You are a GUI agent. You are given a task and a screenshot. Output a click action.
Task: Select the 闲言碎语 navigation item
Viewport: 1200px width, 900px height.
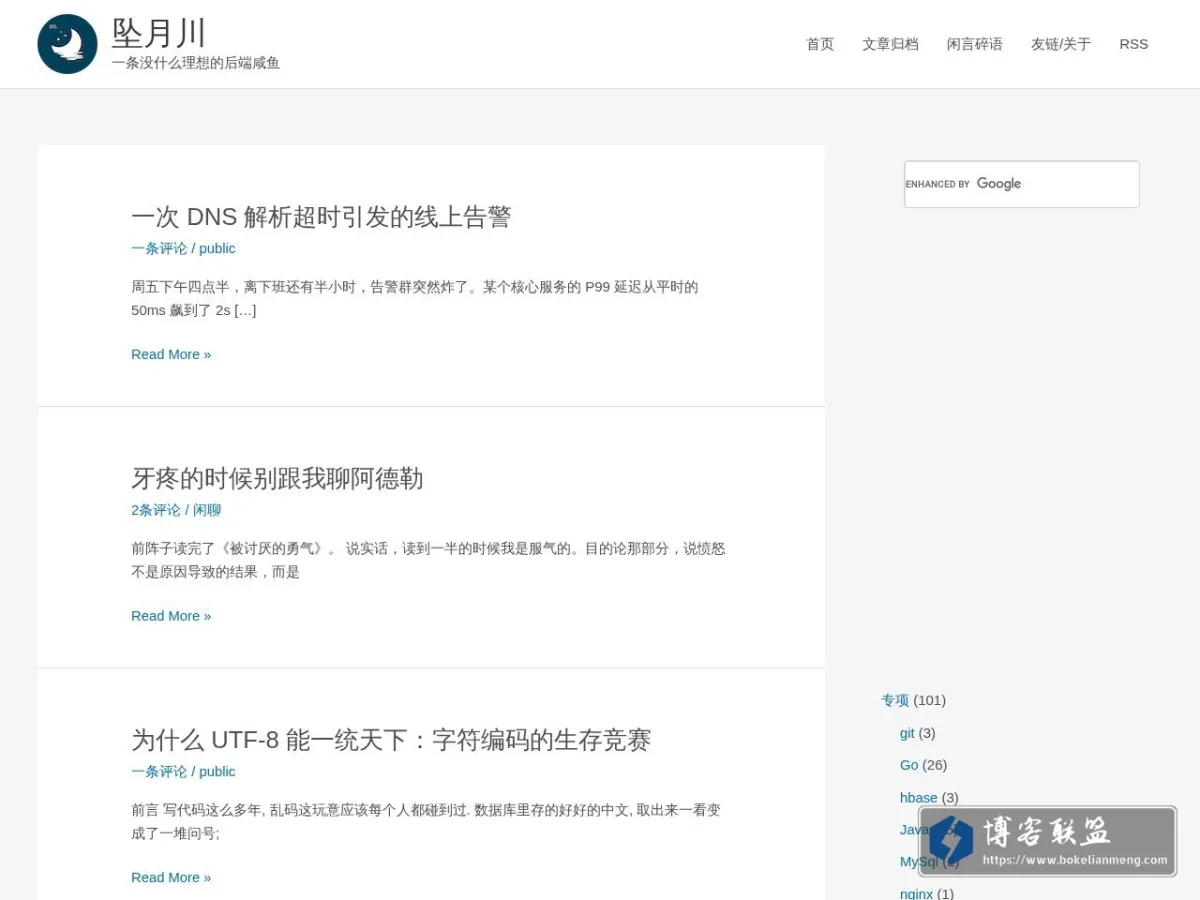point(975,44)
